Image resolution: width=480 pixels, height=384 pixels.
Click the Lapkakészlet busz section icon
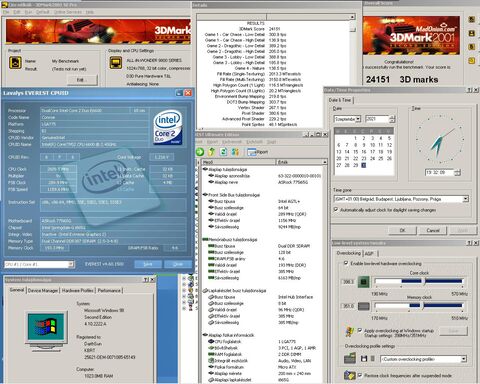click(205, 291)
